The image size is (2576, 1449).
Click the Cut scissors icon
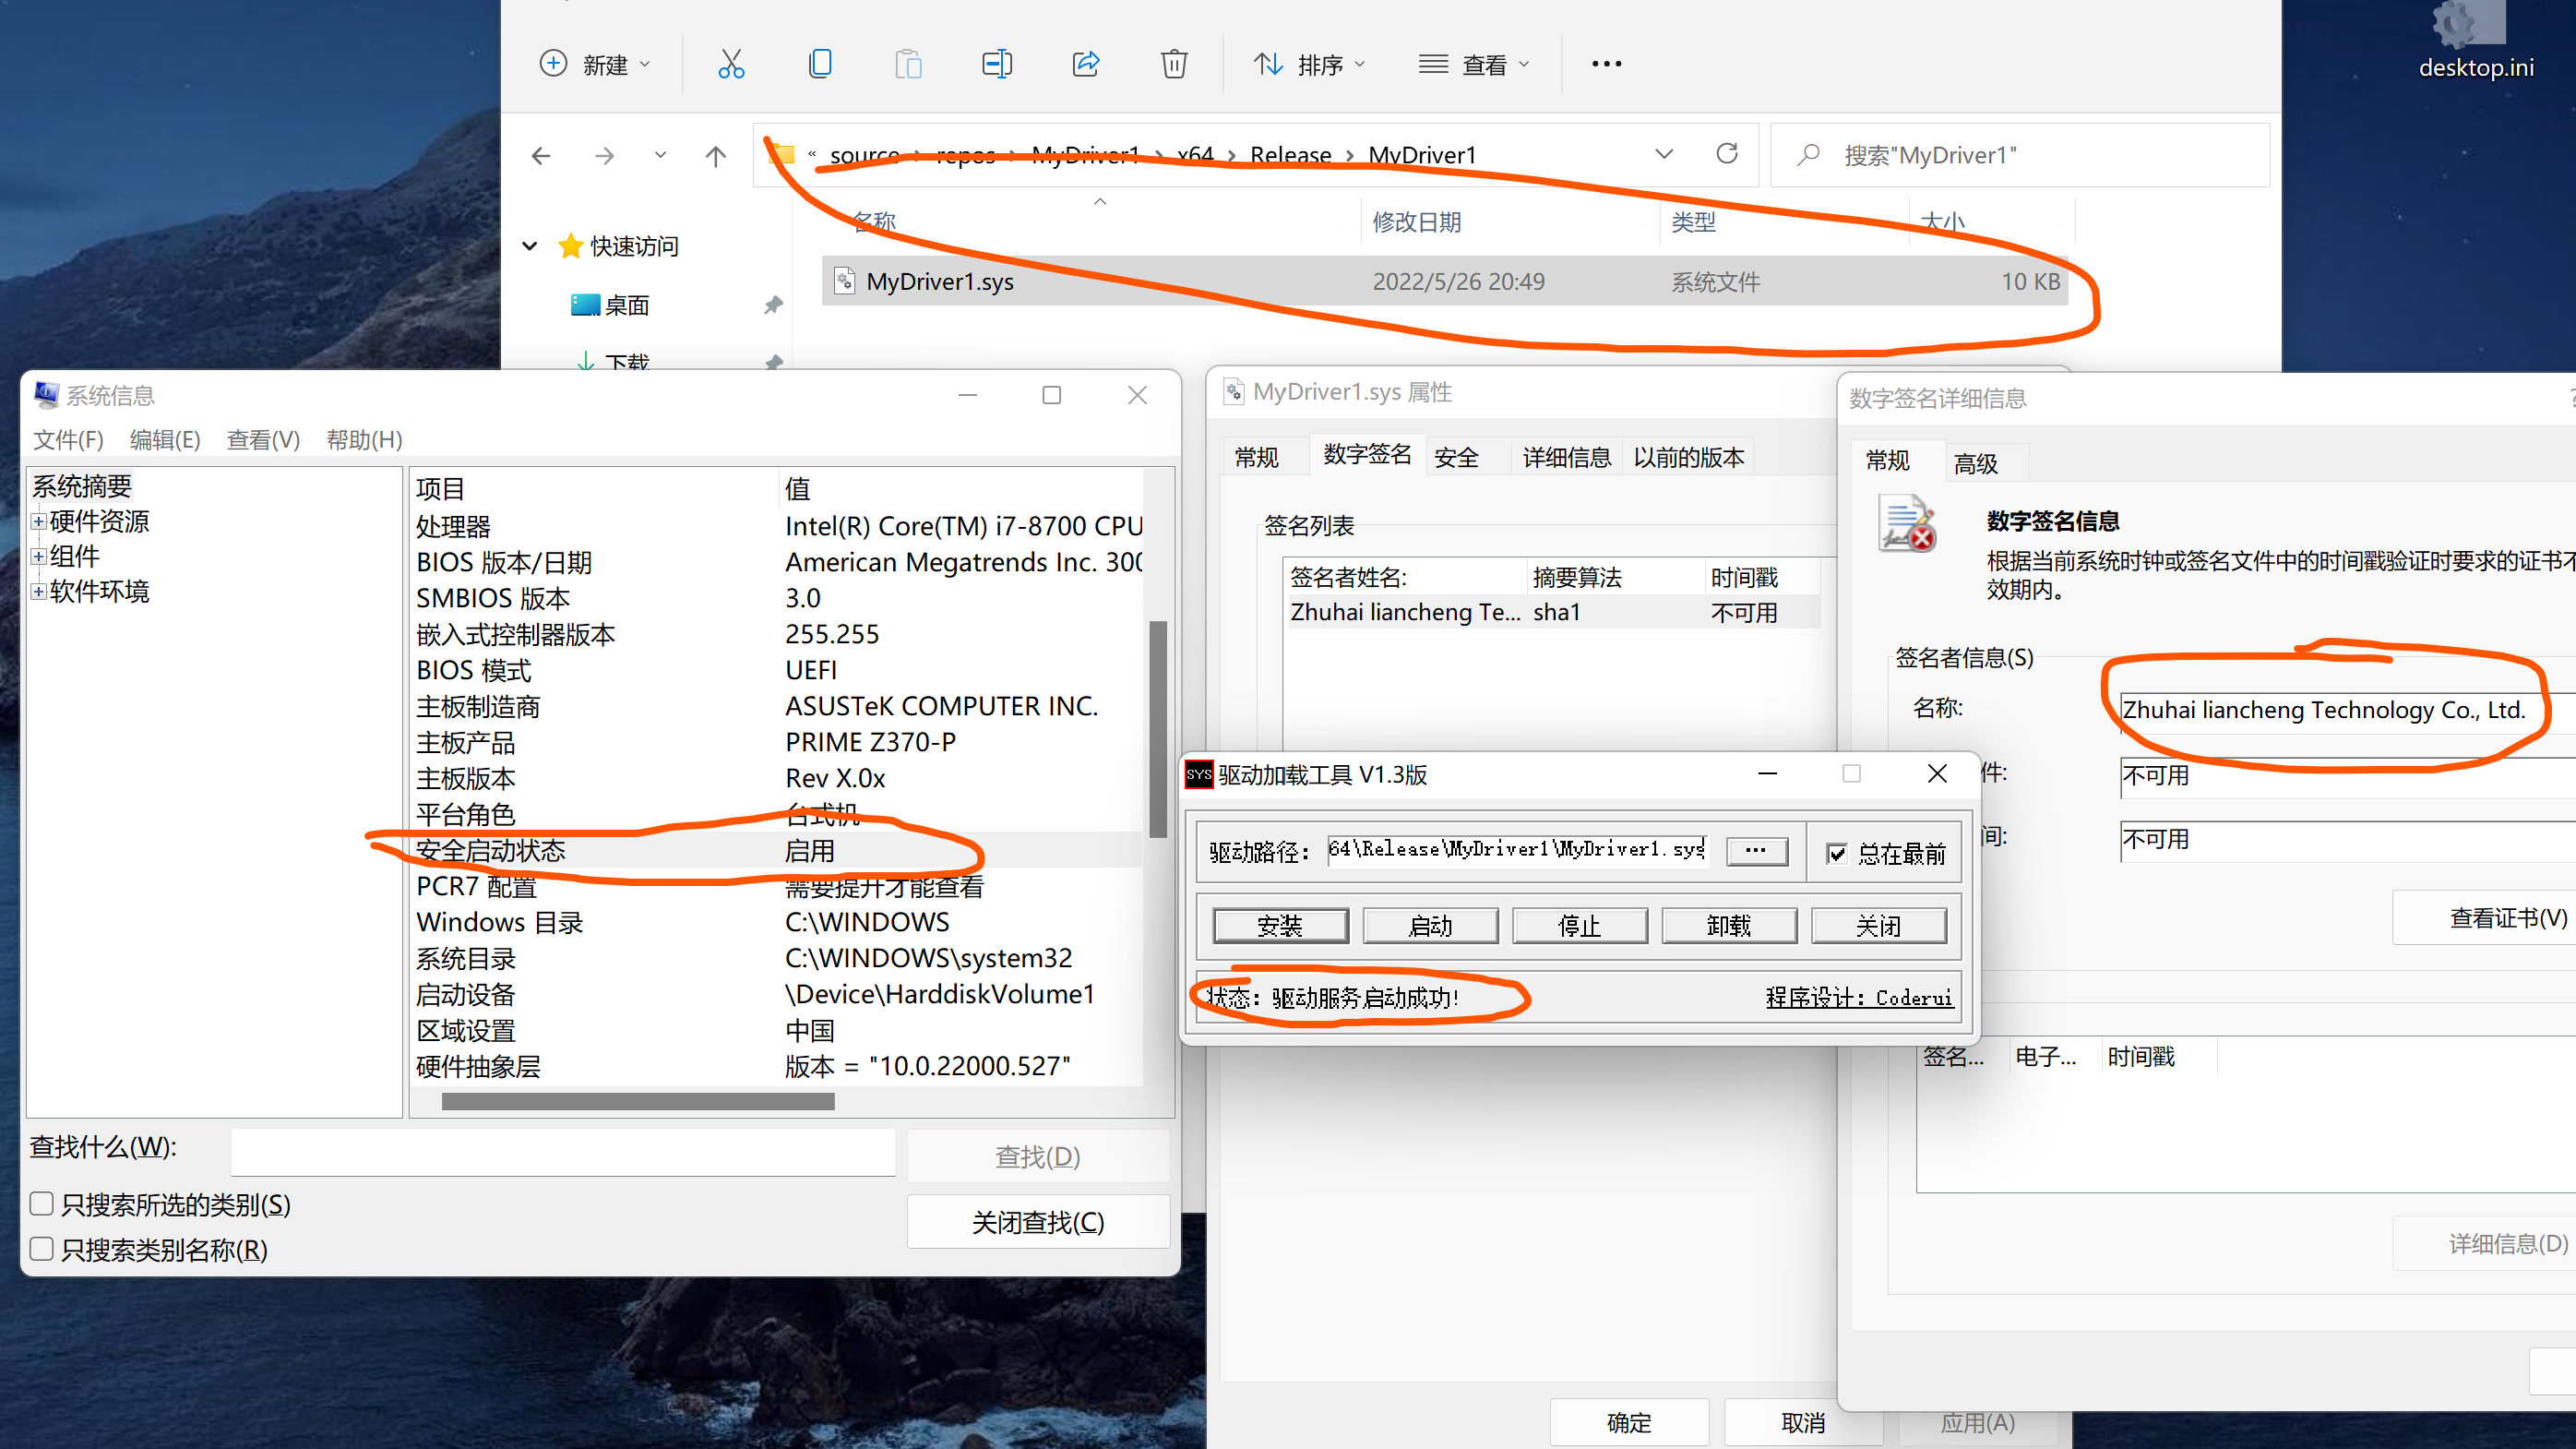(x=731, y=65)
